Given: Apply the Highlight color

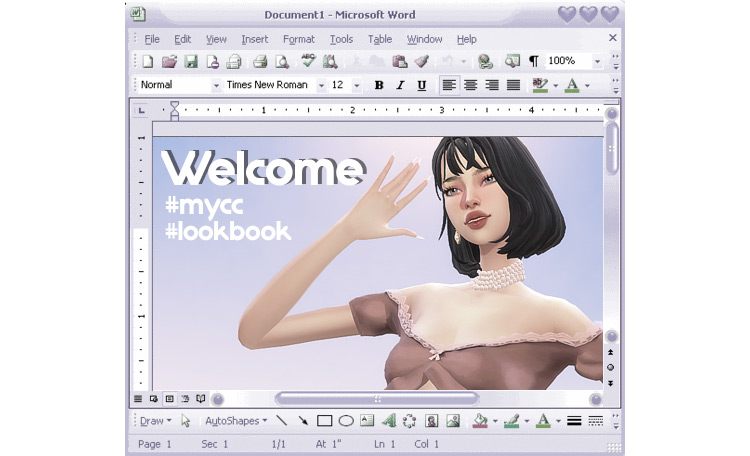Looking at the screenshot, I should point(540,85).
